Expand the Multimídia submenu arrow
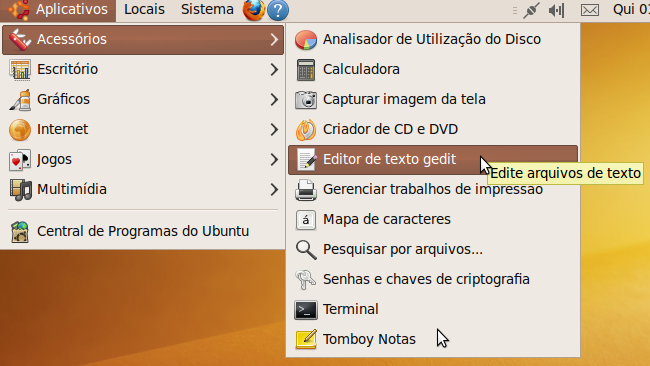The height and width of the screenshot is (366, 650). (274, 189)
